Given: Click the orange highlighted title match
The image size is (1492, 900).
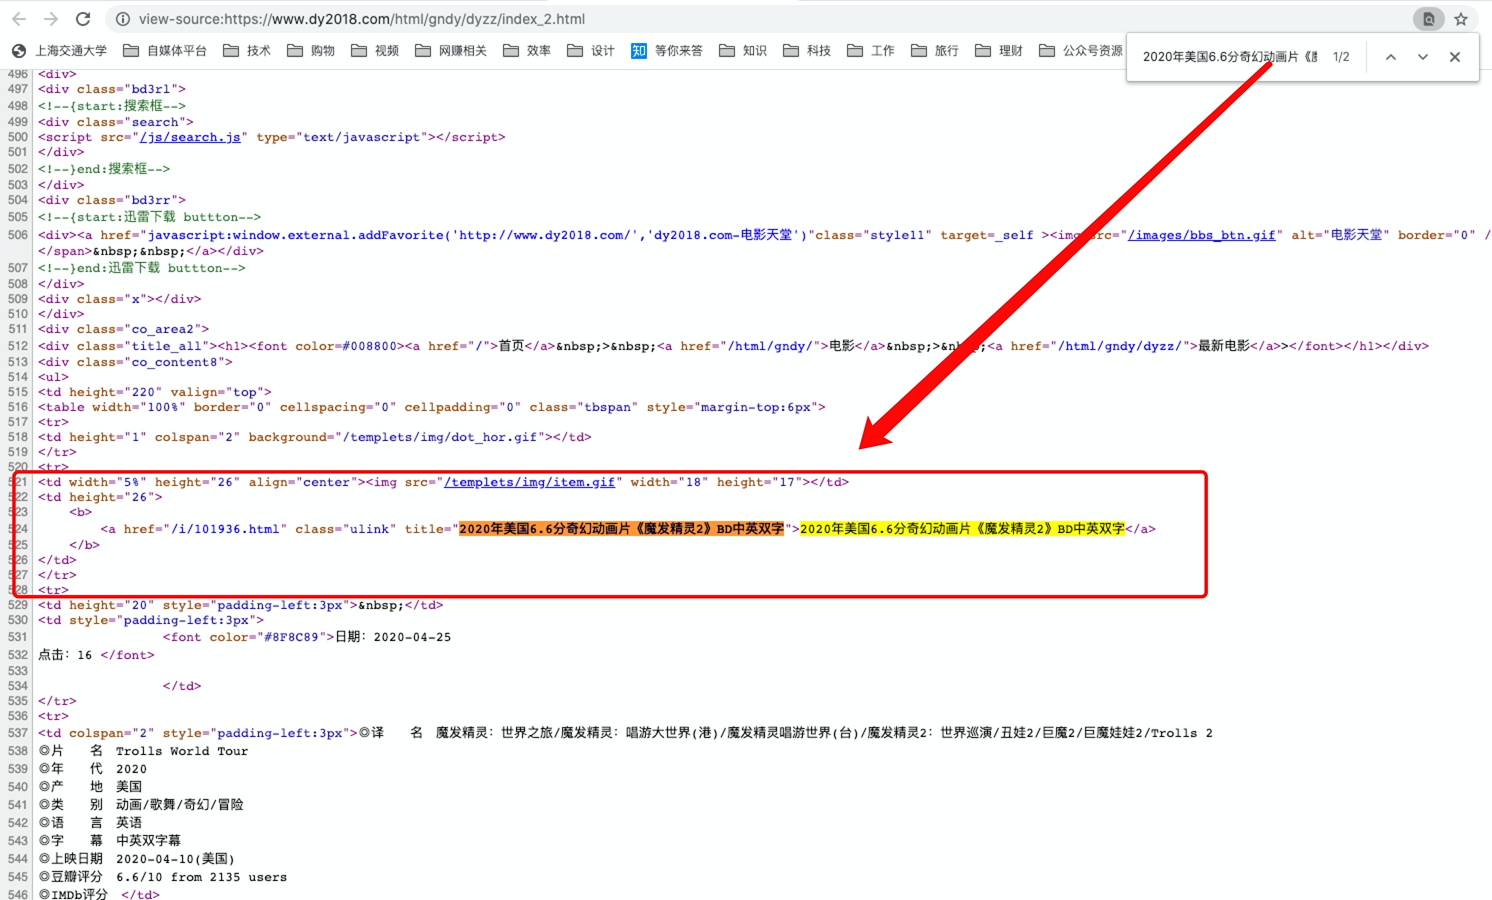Looking at the screenshot, I should [x=621, y=529].
